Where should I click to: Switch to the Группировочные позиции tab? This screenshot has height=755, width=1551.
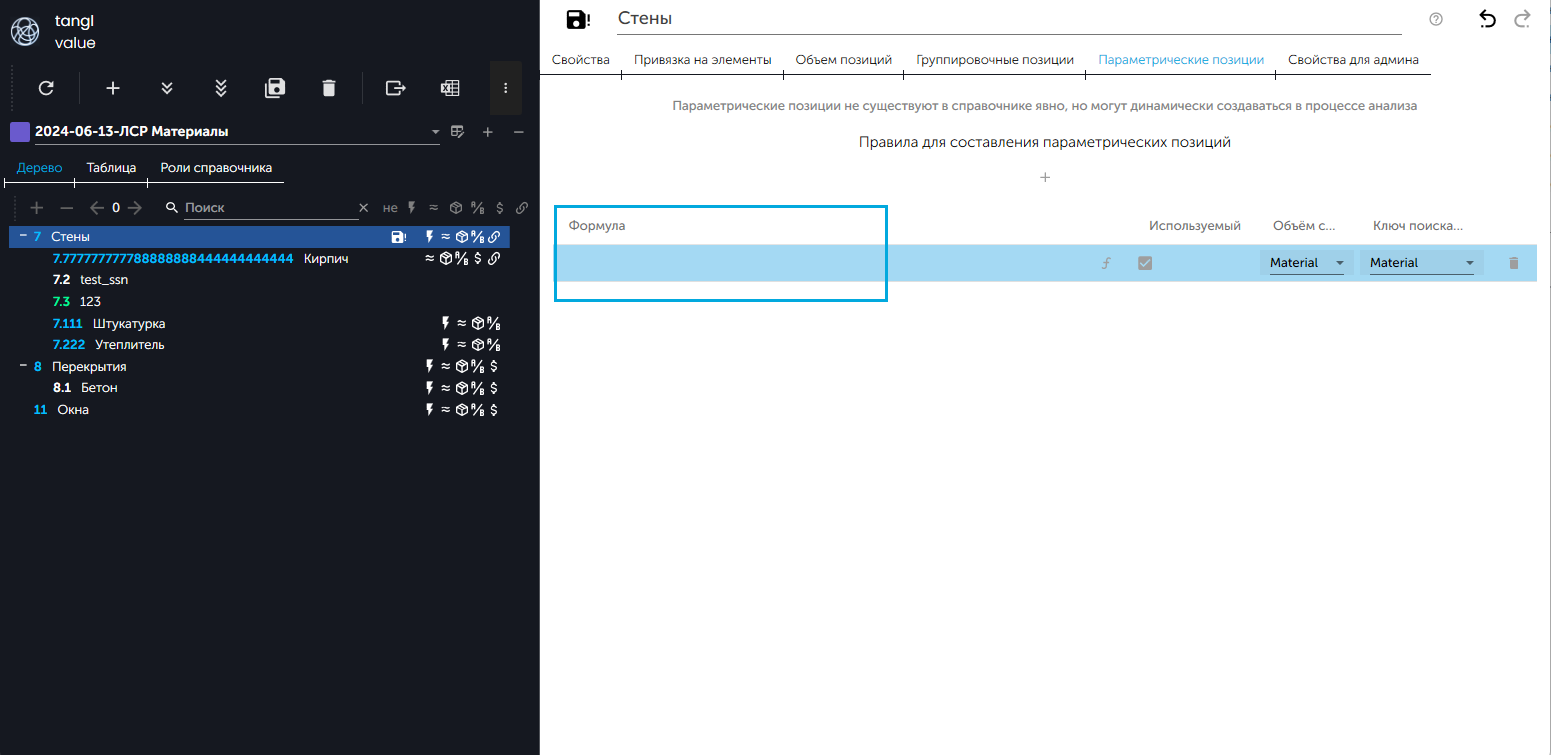pos(994,60)
